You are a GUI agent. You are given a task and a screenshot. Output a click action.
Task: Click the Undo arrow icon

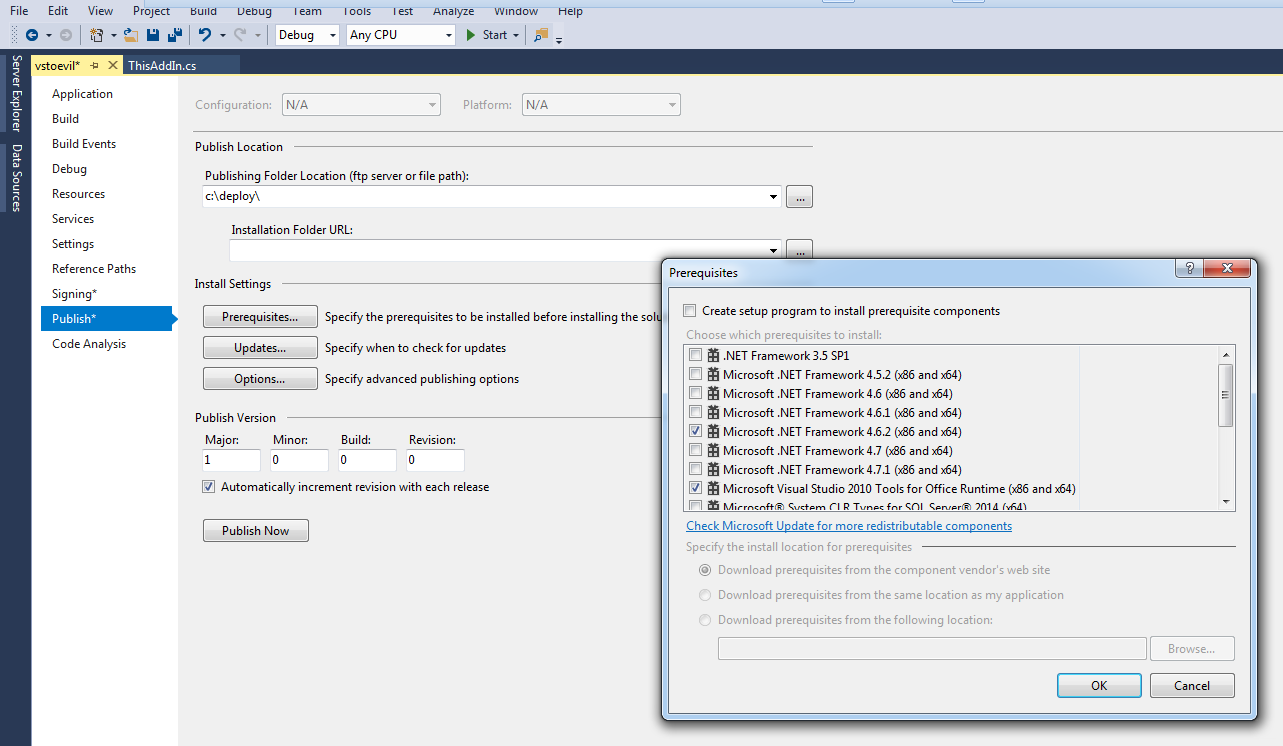click(x=205, y=35)
